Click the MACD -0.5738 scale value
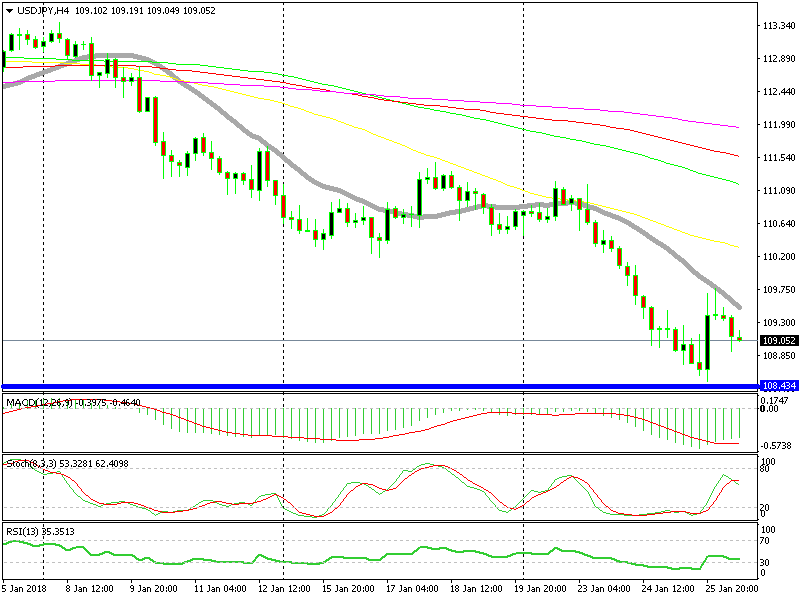Viewport: 800px width, 600px height. (777, 445)
